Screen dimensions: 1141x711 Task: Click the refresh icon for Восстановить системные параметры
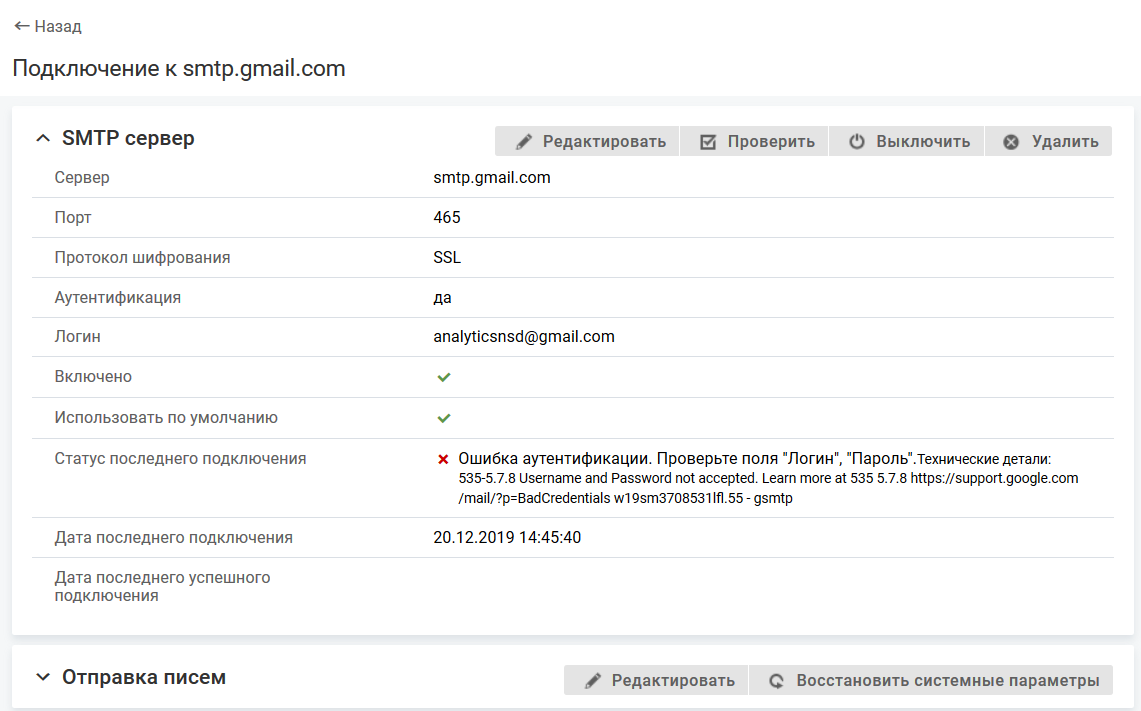[776, 681]
